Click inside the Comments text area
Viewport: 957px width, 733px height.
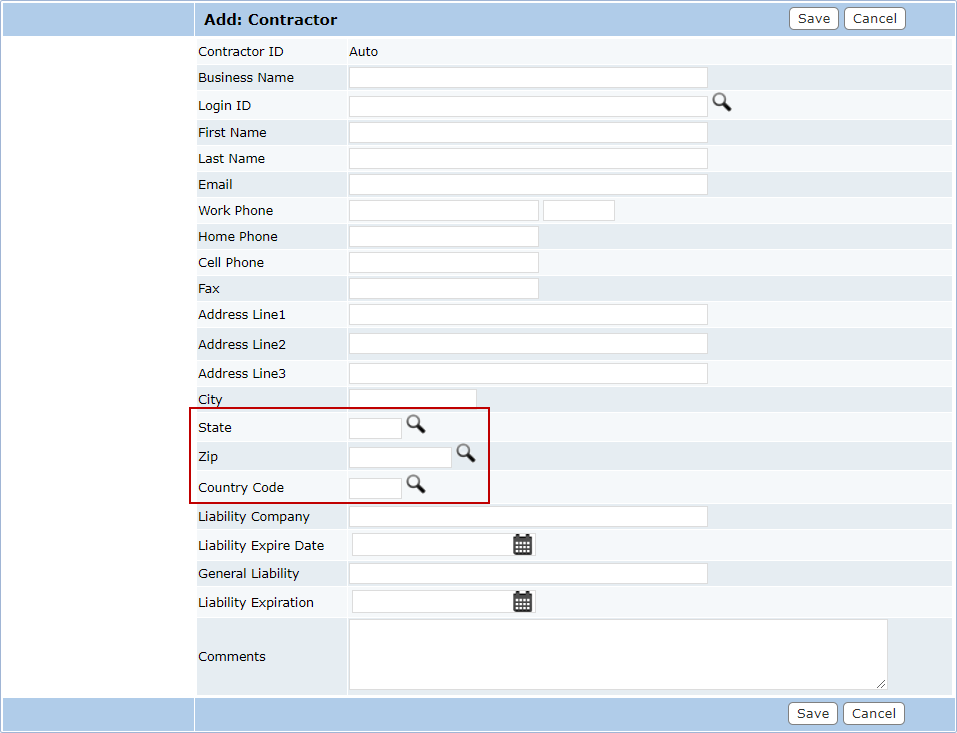tap(617, 654)
